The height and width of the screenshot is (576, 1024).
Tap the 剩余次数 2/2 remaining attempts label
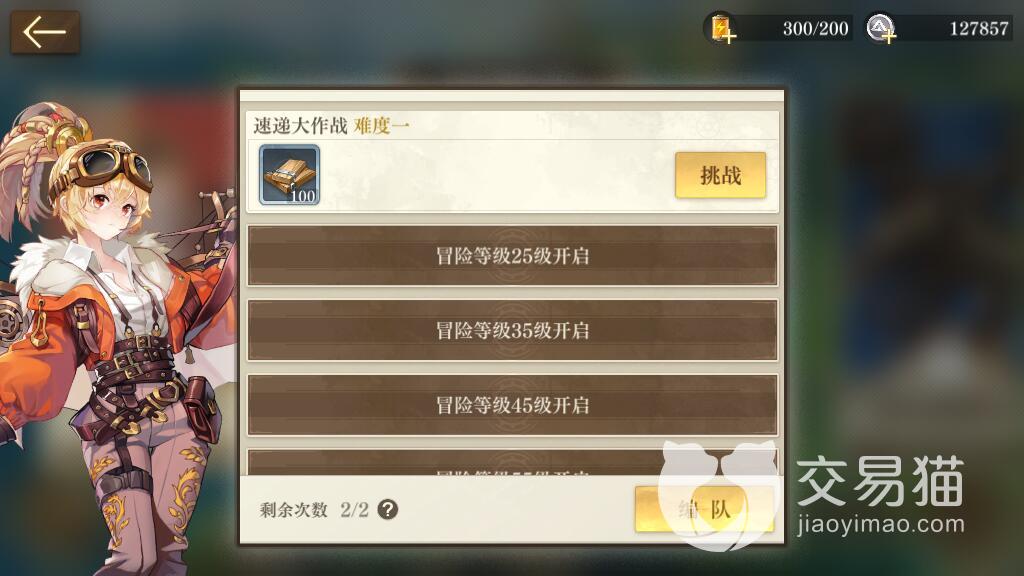click(x=314, y=509)
